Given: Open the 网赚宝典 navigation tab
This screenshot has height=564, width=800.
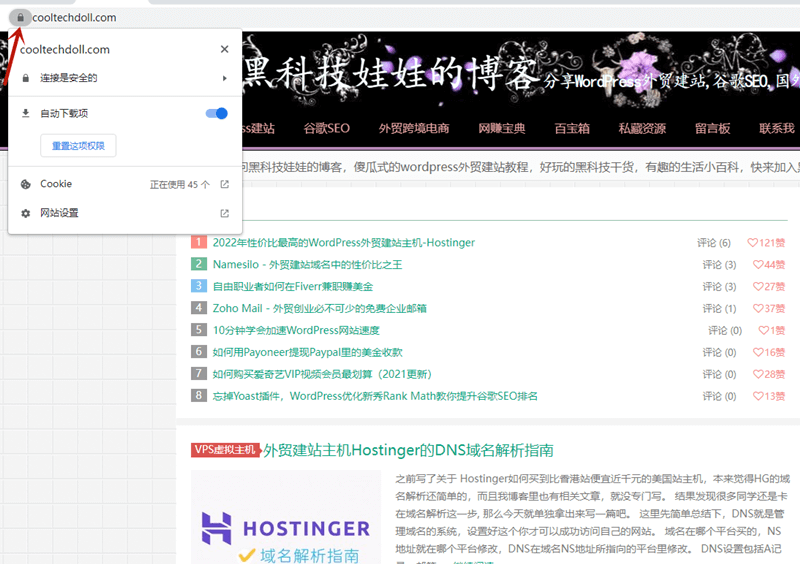Looking at the screenshot, I should point(502,128).
